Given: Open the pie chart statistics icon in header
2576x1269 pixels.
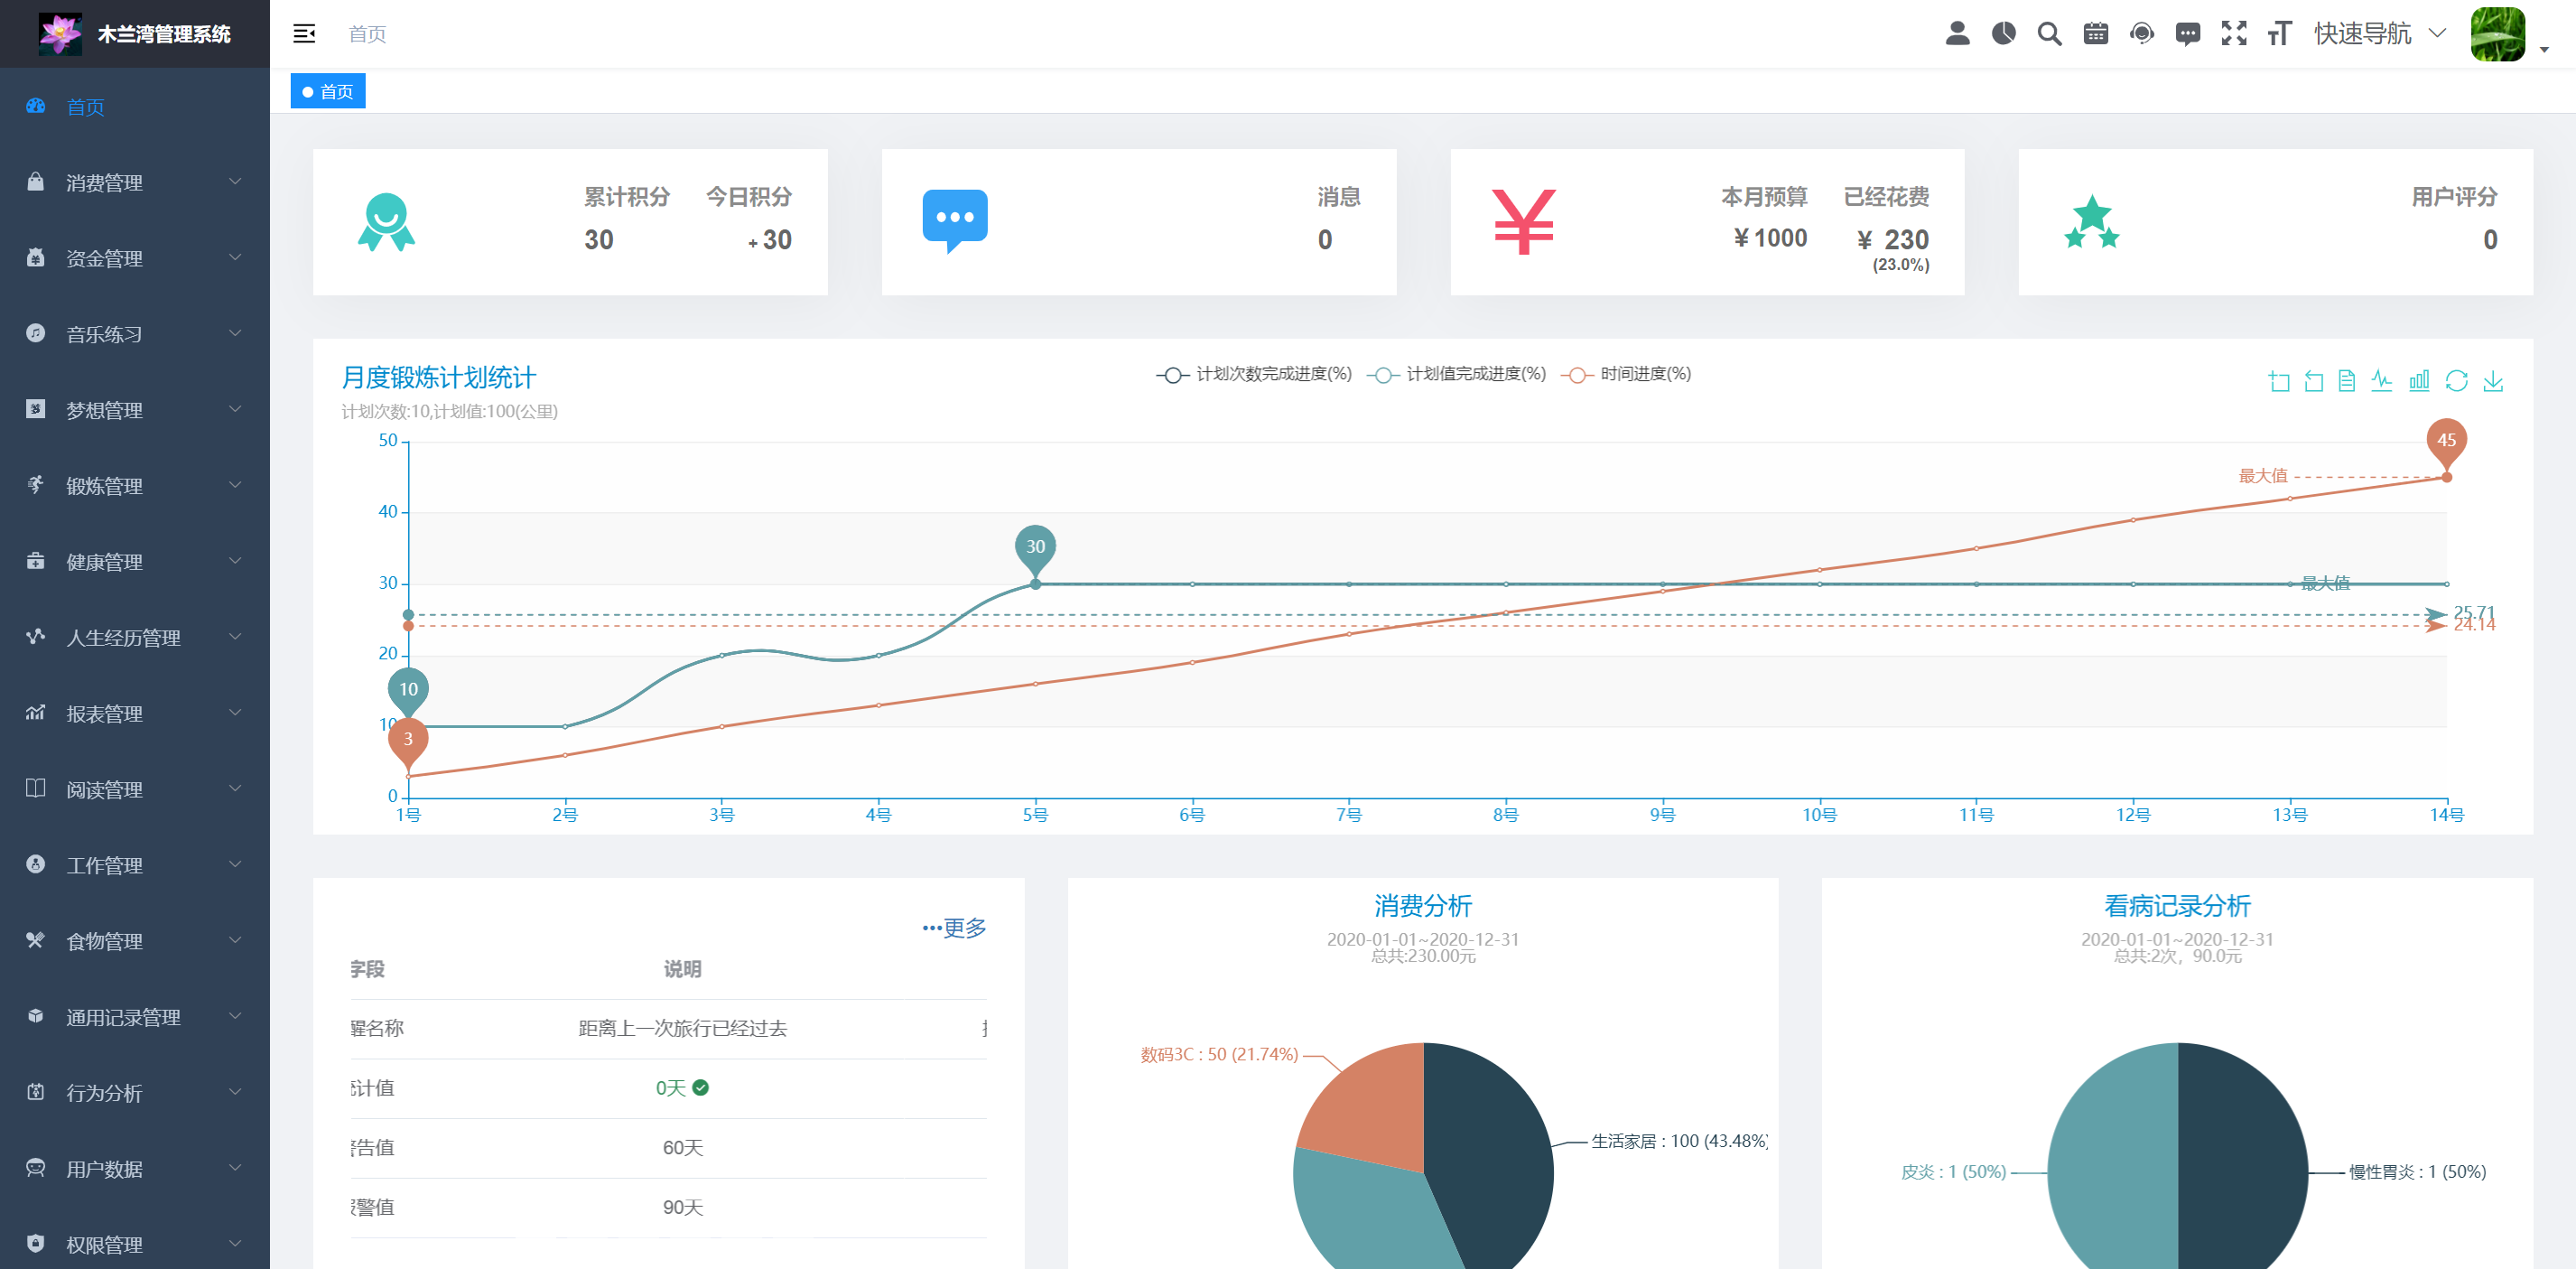Looking at the screenshot, I should pyautogui.click(x=2003, y=34).
